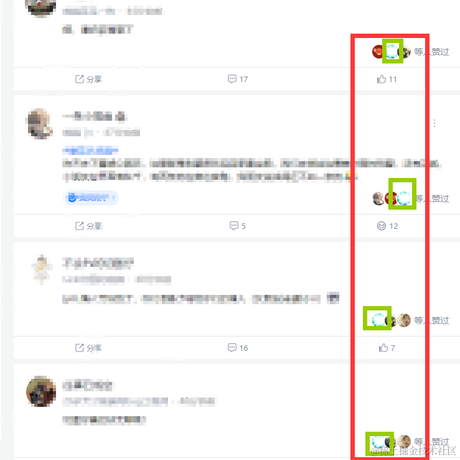Open the comment icon showing 16

click(x=238, y=348)
